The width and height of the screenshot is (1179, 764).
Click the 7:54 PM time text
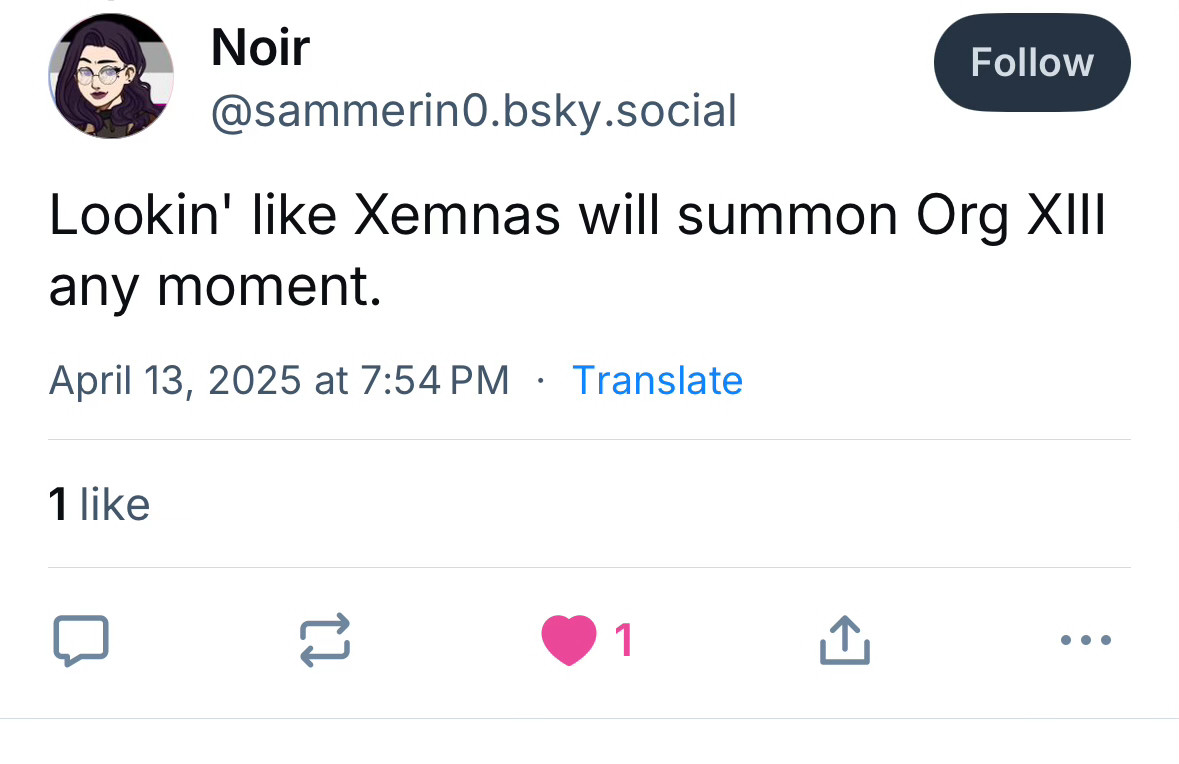[x=435, y=380]
